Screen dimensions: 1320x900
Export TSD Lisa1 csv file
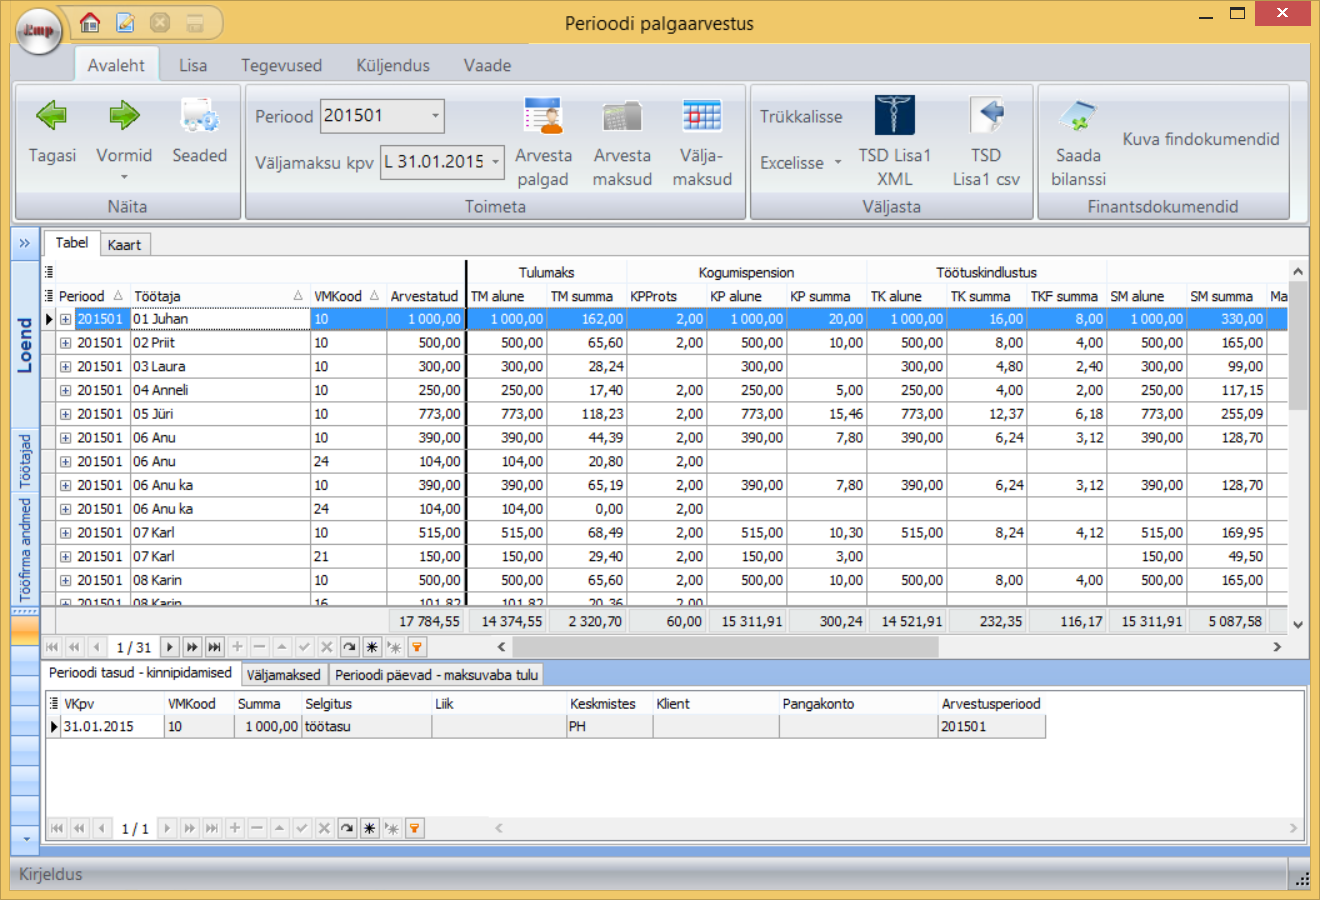tap(986, 117)
